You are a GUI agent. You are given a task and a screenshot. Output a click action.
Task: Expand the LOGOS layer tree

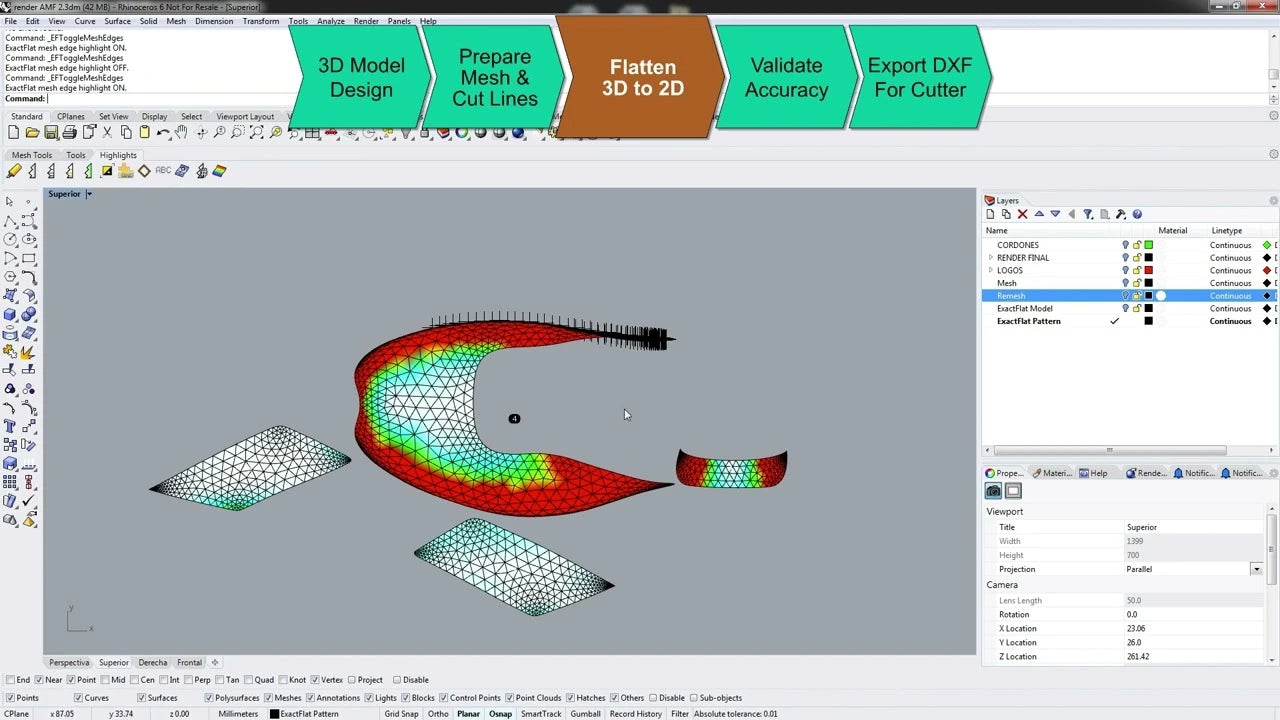coord(991,271)
